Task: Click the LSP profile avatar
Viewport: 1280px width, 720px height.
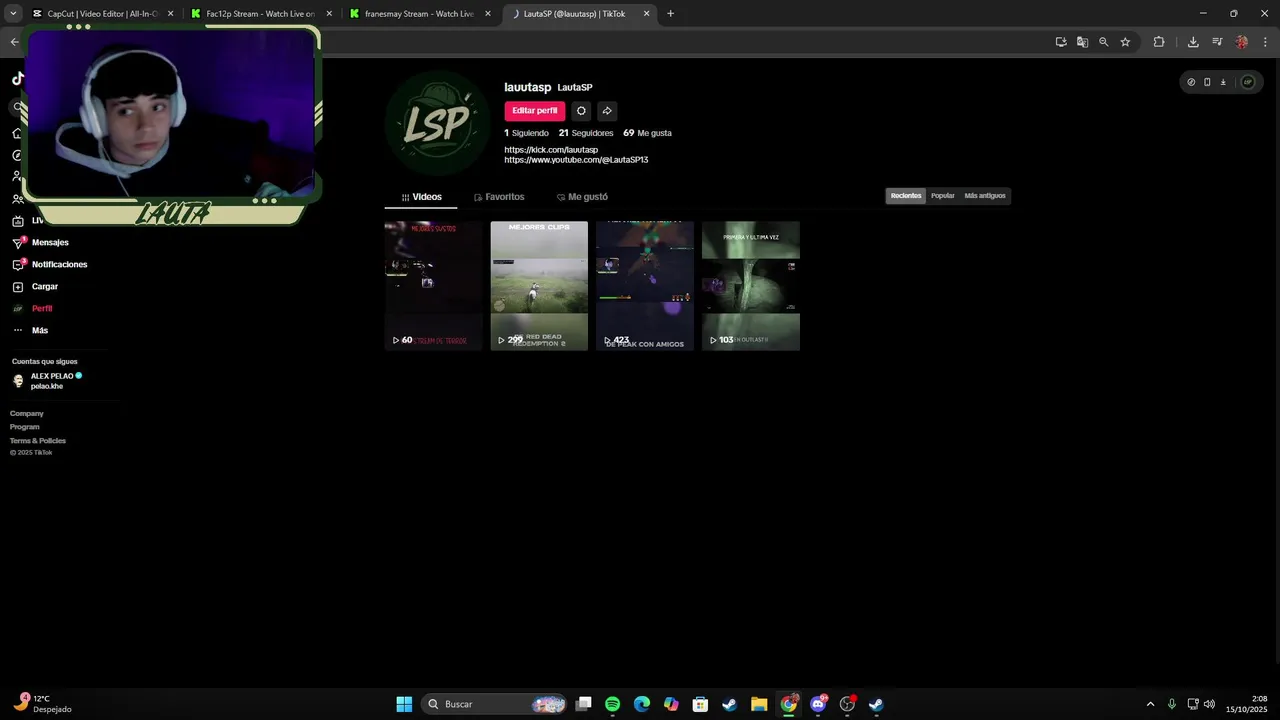Action: 437,124
